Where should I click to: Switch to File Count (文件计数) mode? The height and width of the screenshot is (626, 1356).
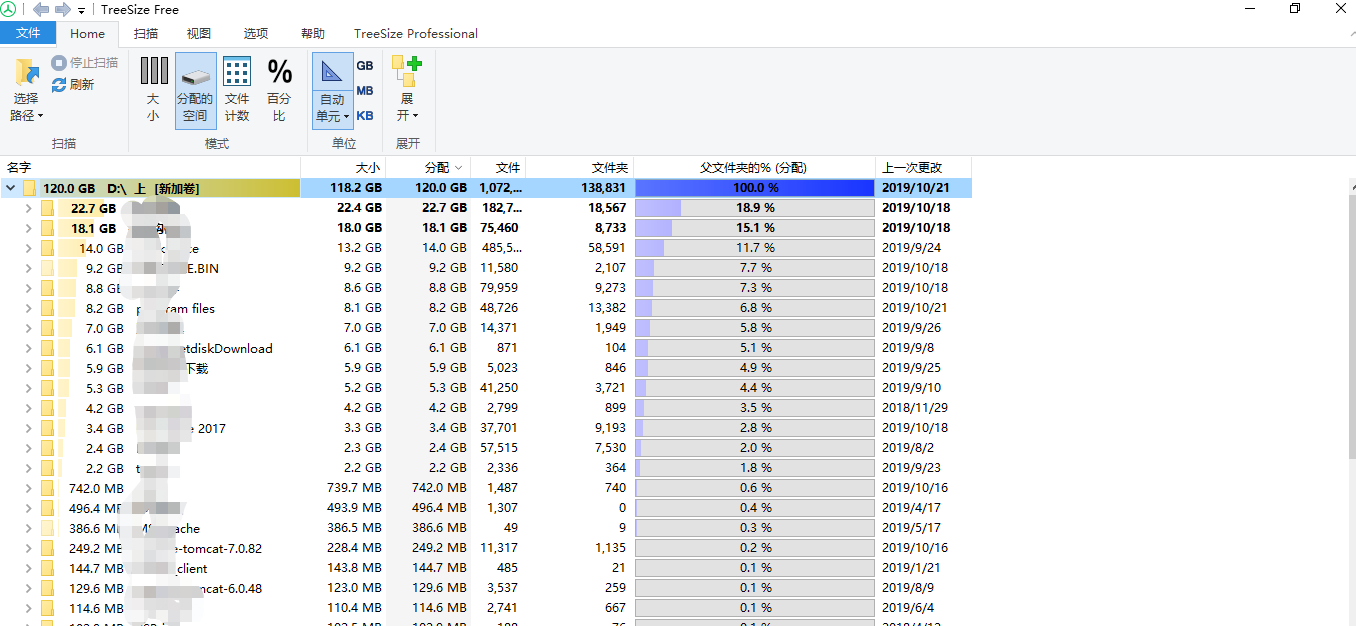click(237, 90)
